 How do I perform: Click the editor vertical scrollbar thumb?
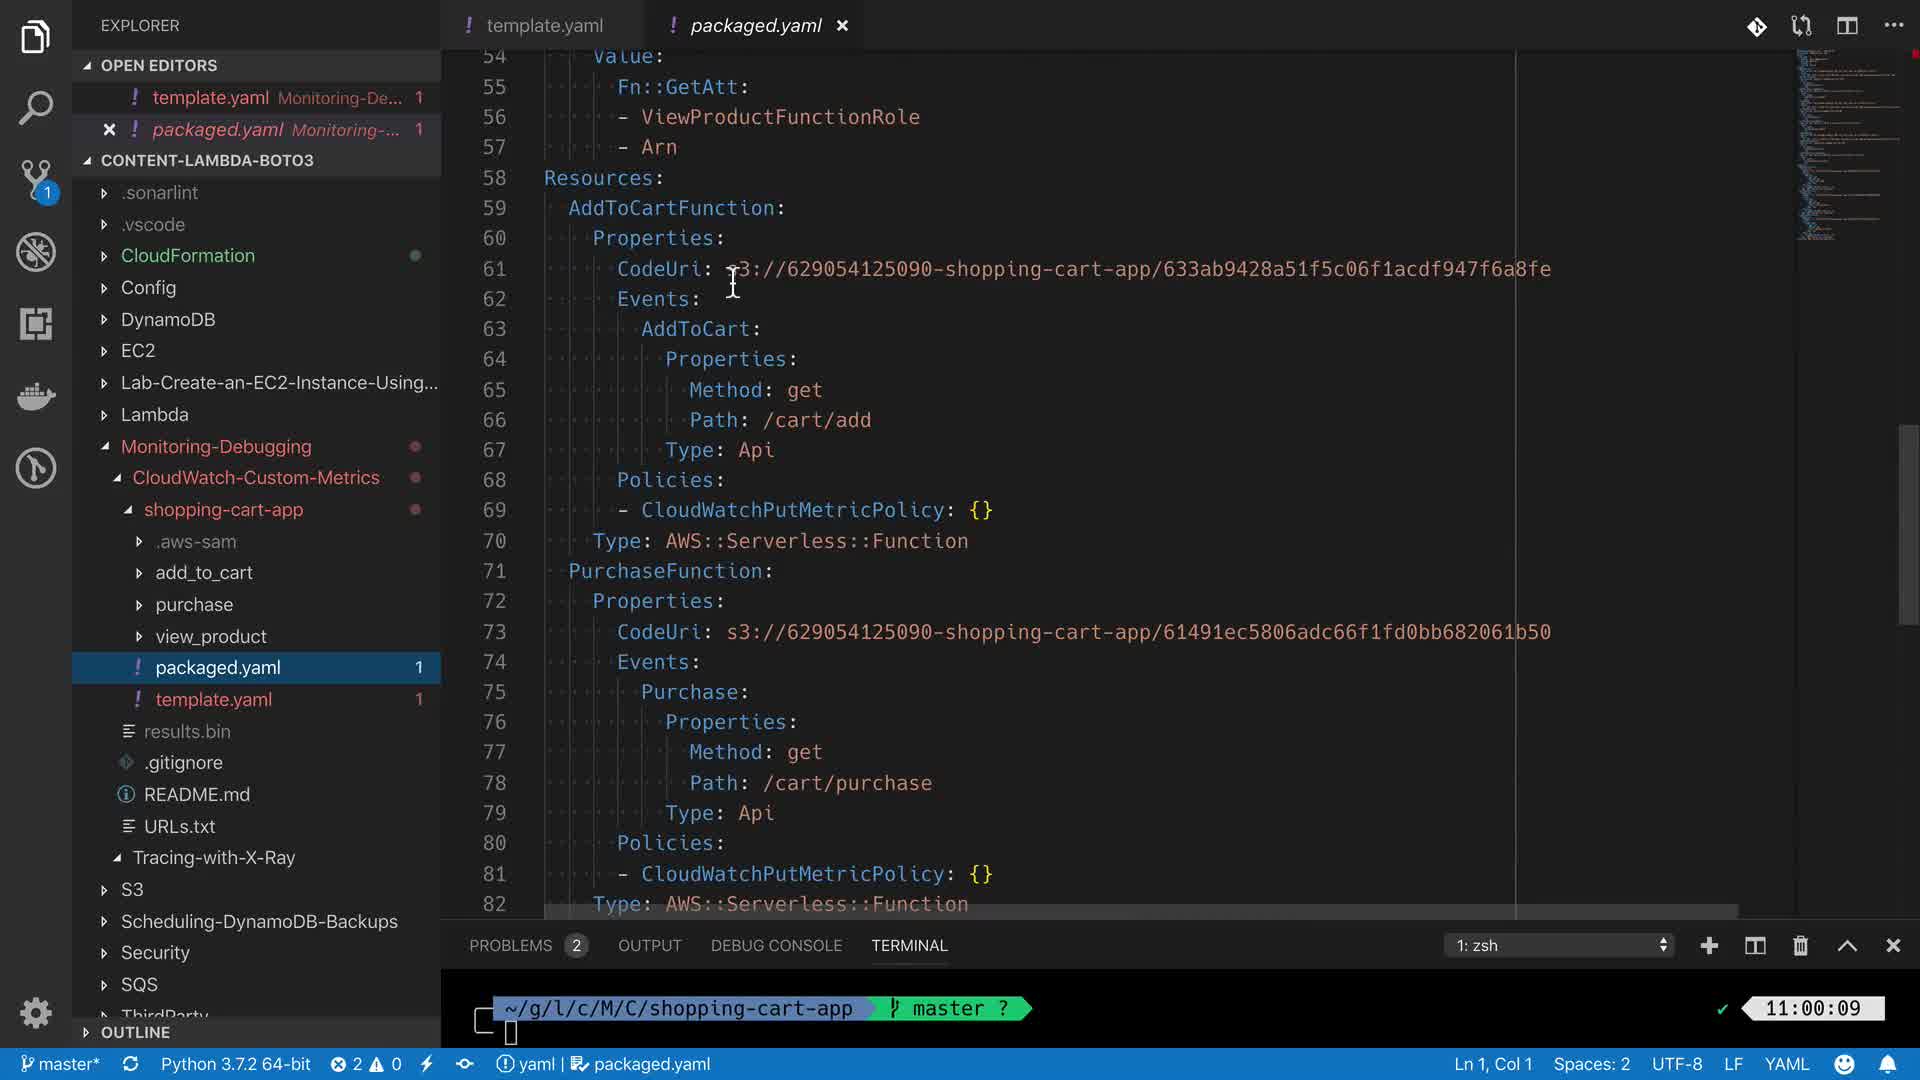pyautogui.click(x=1908, y=525)
